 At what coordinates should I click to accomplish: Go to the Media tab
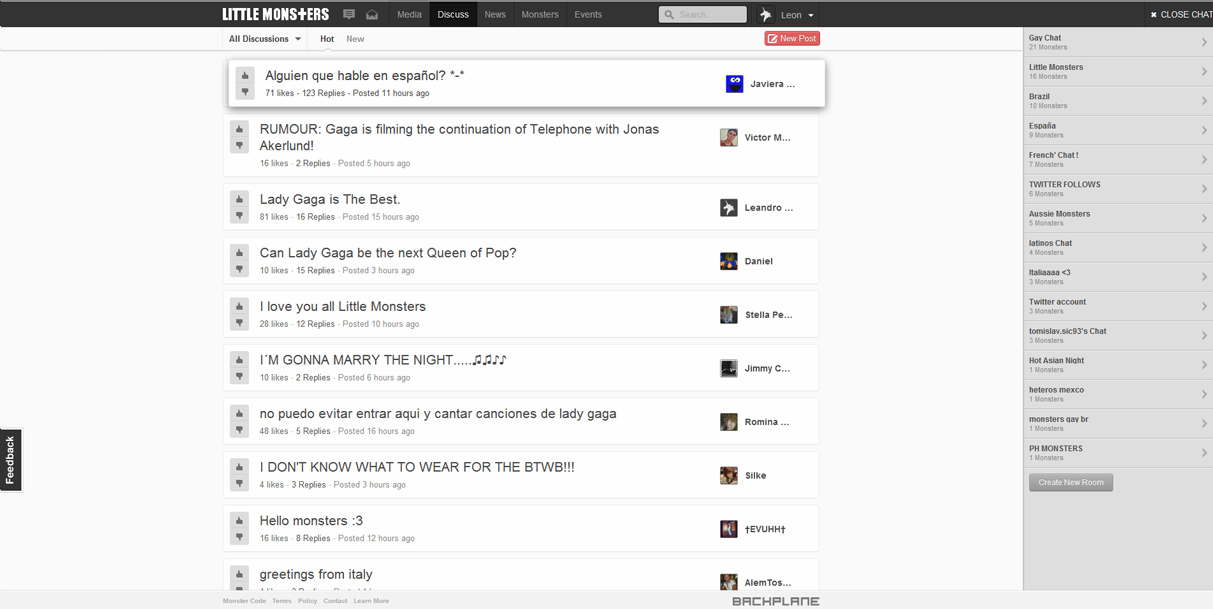pyautogui.click(x=409, y=14)
